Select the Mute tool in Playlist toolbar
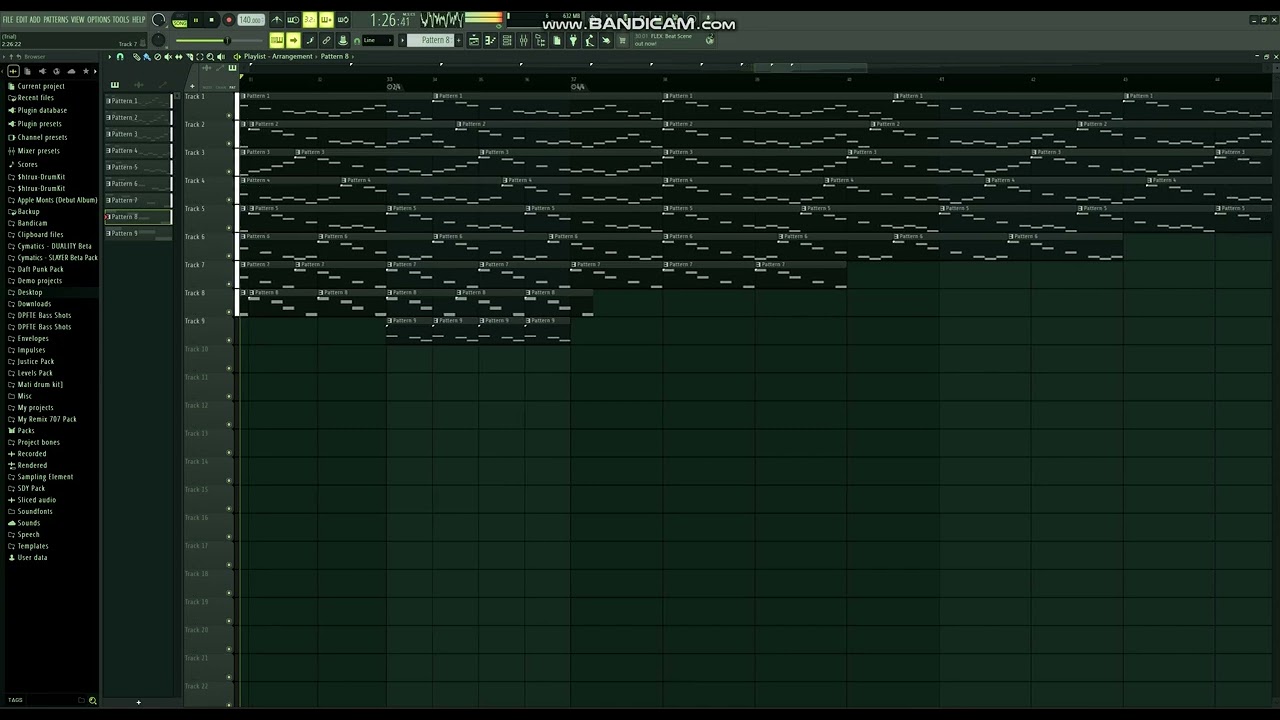 (167, 56)
